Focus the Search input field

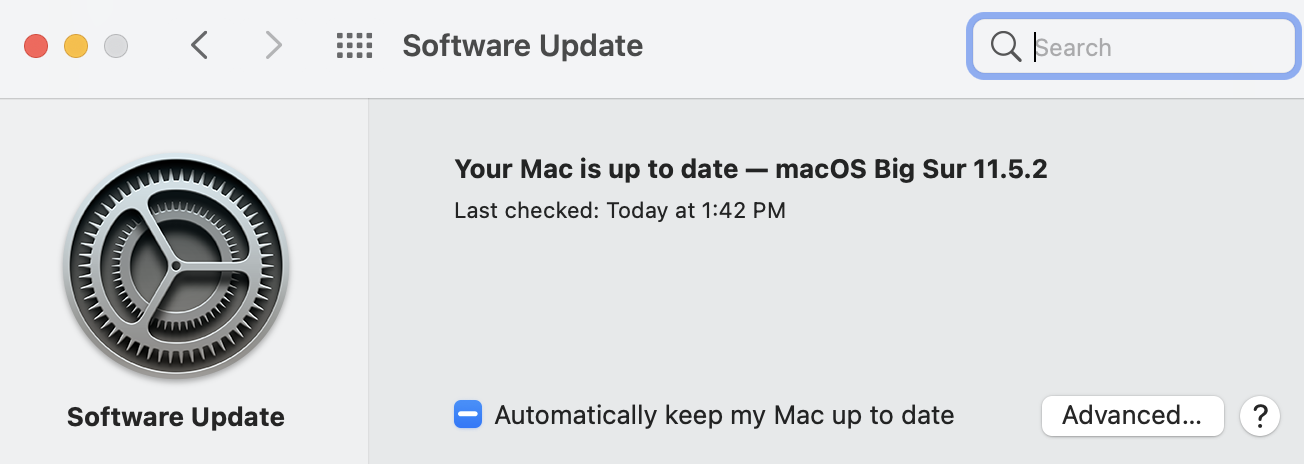point(1150,47)
